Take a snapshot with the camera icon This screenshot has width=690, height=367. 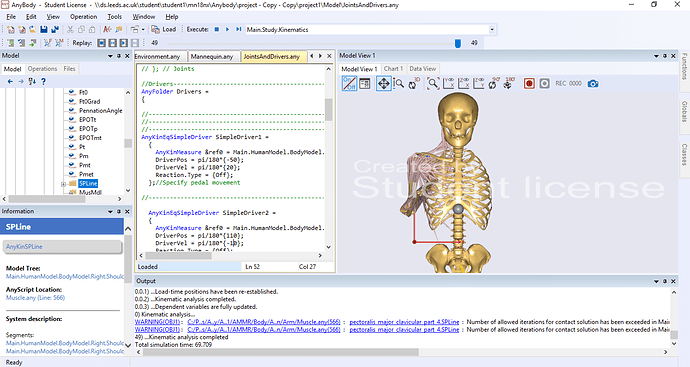coord(593,84)
